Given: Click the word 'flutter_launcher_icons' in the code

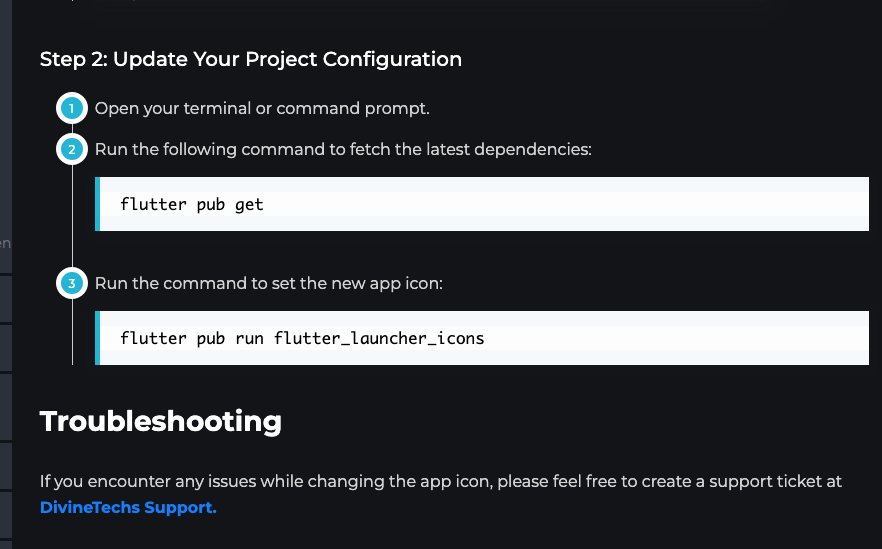Looking at the screenshot, I should coord(379,338).
